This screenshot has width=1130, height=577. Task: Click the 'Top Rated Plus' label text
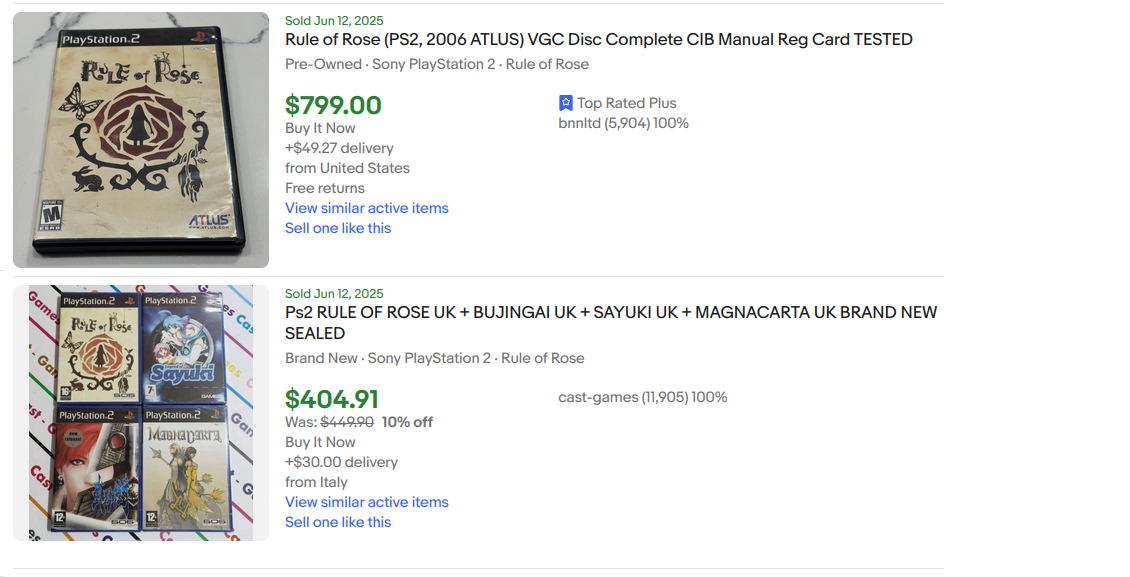click(x=626, y=103)
